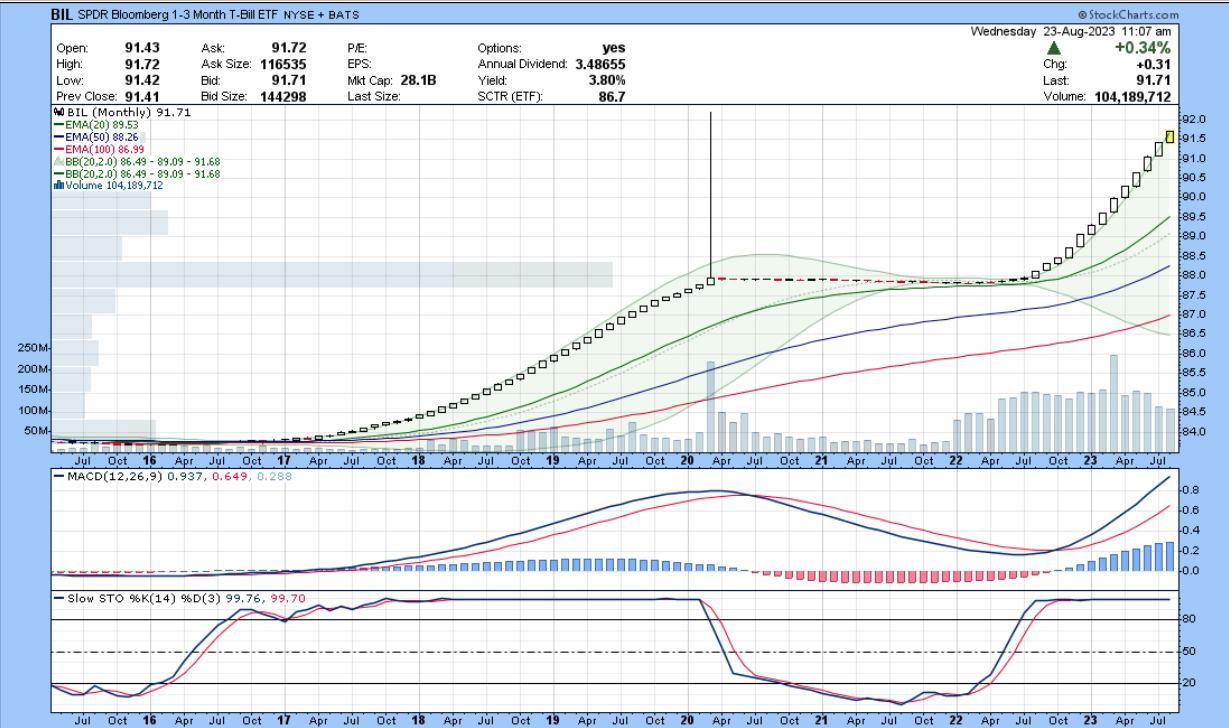Click the Prev Close value 91.41
Image resolution: width=1229 pixels, height=728 pixels.
141,97
